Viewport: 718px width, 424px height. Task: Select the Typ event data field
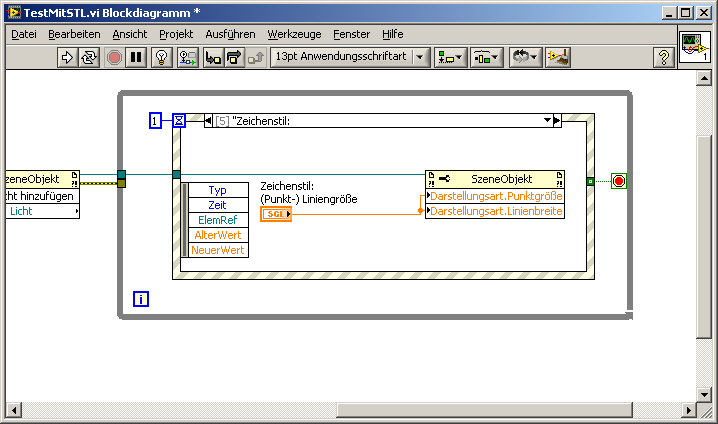point(218,190)
